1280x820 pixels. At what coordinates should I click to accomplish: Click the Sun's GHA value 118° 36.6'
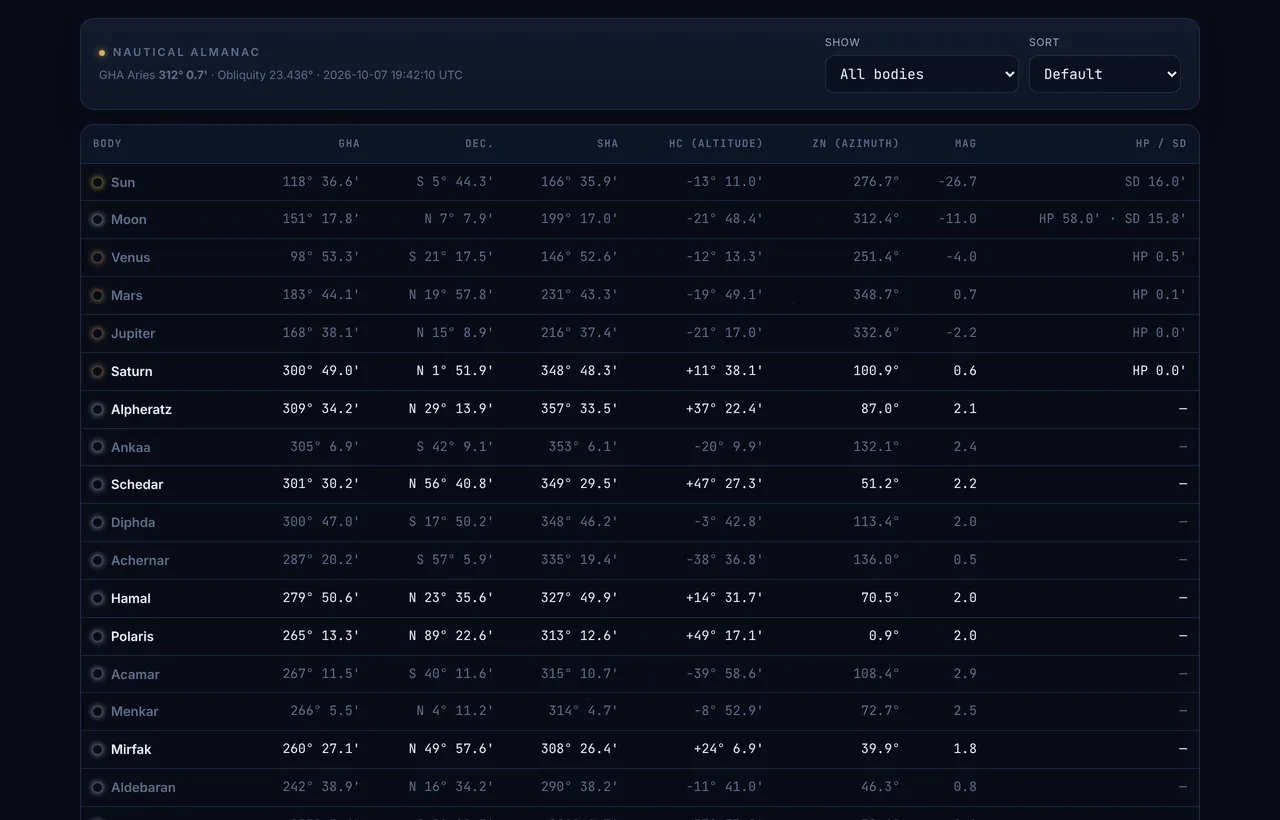321,182
